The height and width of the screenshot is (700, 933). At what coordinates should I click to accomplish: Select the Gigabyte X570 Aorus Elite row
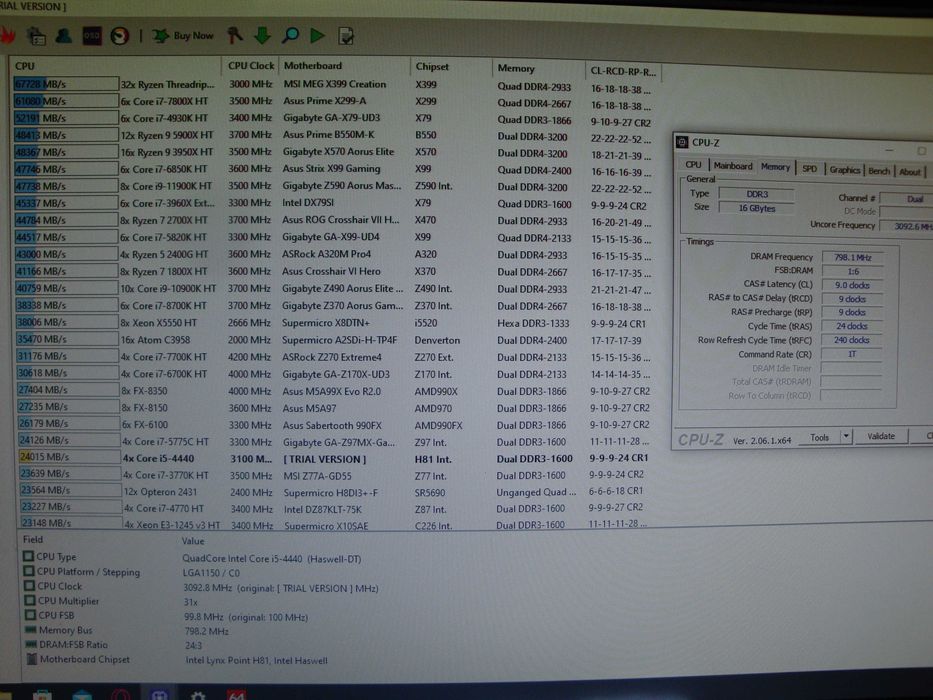tap(333, 152)
